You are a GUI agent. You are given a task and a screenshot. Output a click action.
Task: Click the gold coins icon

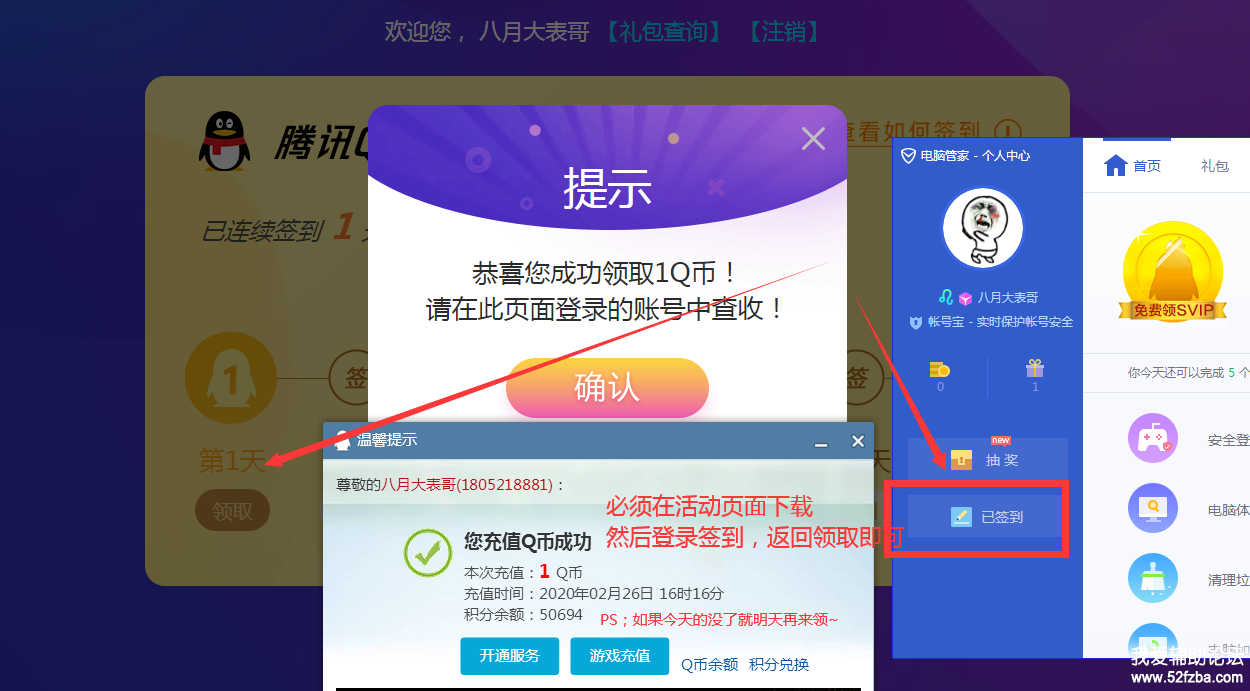[x=940, y=369]
